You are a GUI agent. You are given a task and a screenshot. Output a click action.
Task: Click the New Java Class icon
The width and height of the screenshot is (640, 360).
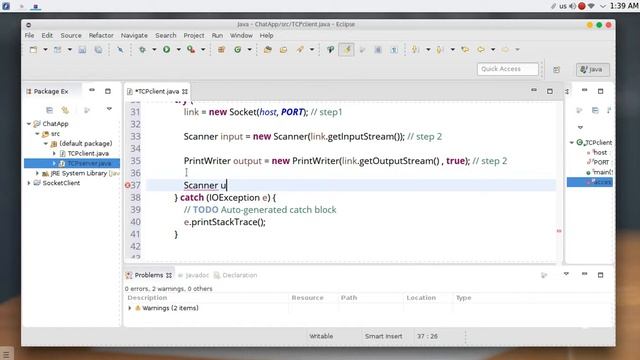238,50
